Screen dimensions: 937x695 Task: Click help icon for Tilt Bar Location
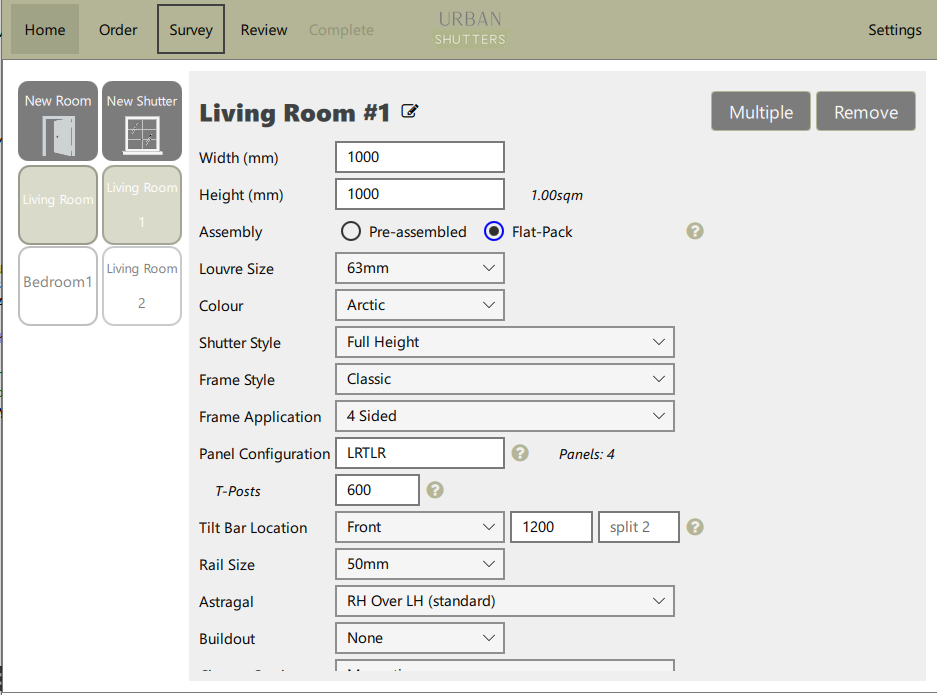click(695, 527)
